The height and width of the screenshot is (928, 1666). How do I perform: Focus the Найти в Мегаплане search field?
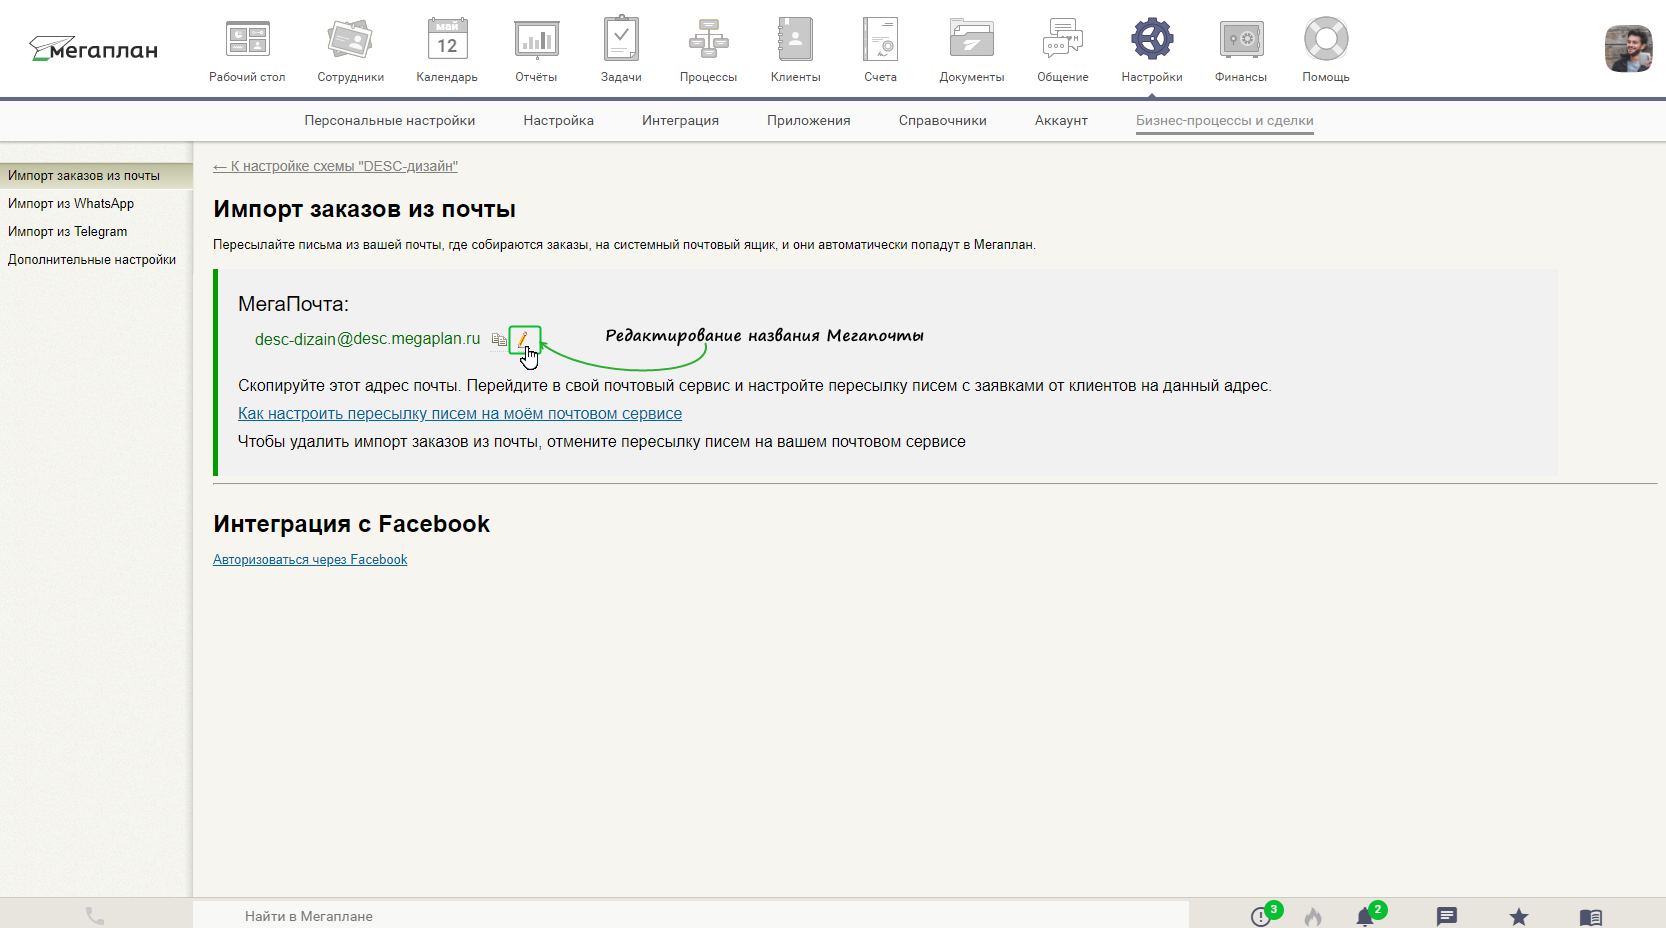[690, 916]
